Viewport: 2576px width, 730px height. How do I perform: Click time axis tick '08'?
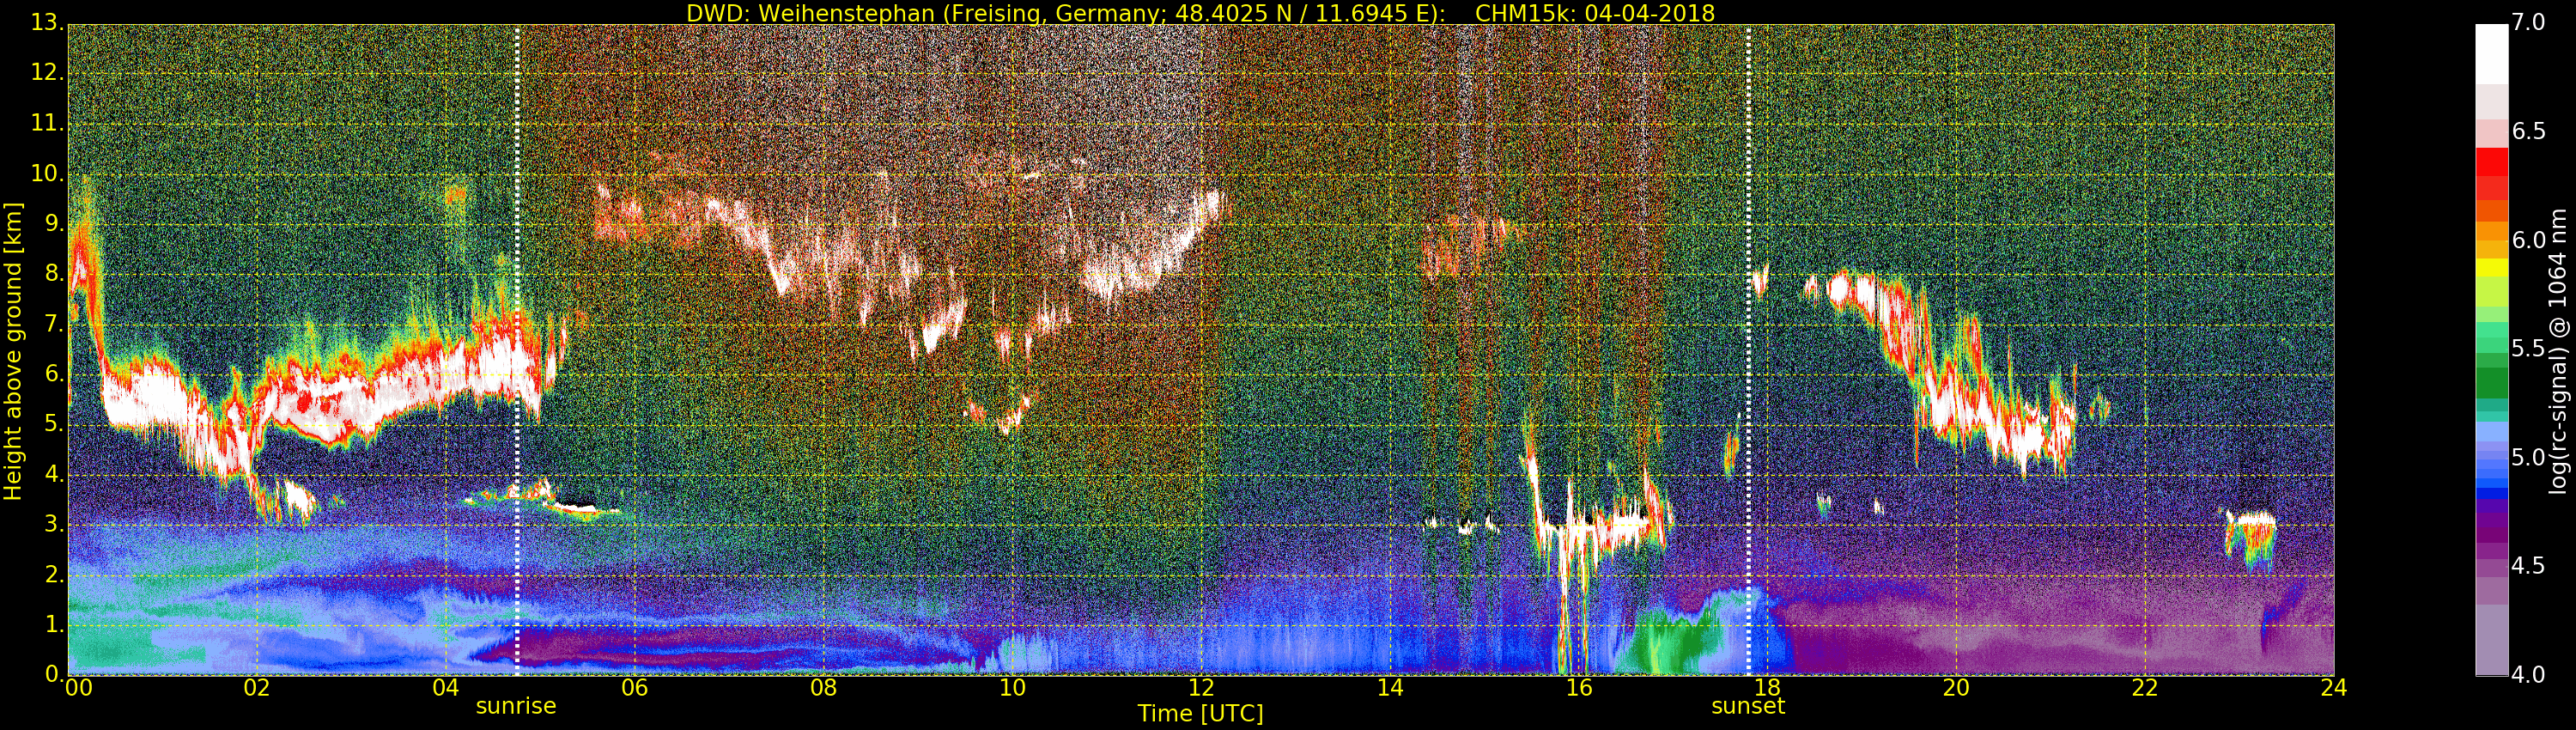coord(823,688)
